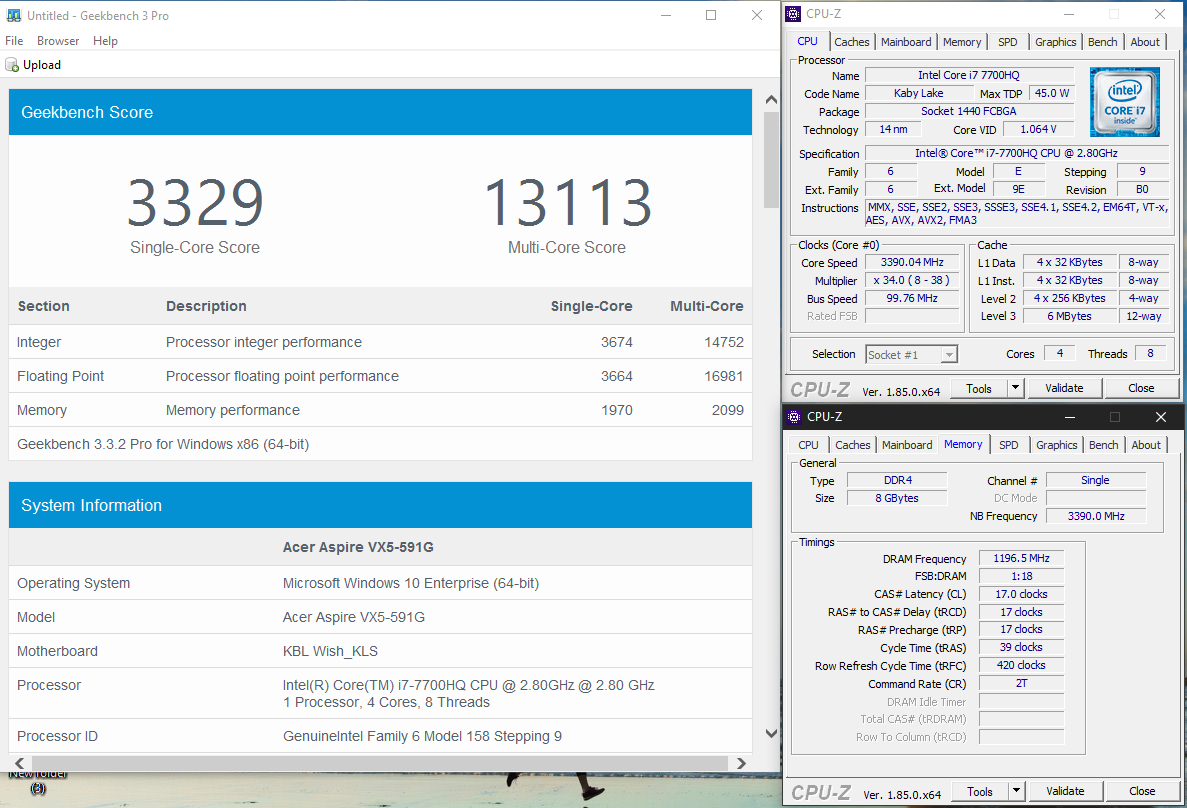
Task: Open Tools dropdown arrow in upper CPU-Z window
Action: point(1015,388)
